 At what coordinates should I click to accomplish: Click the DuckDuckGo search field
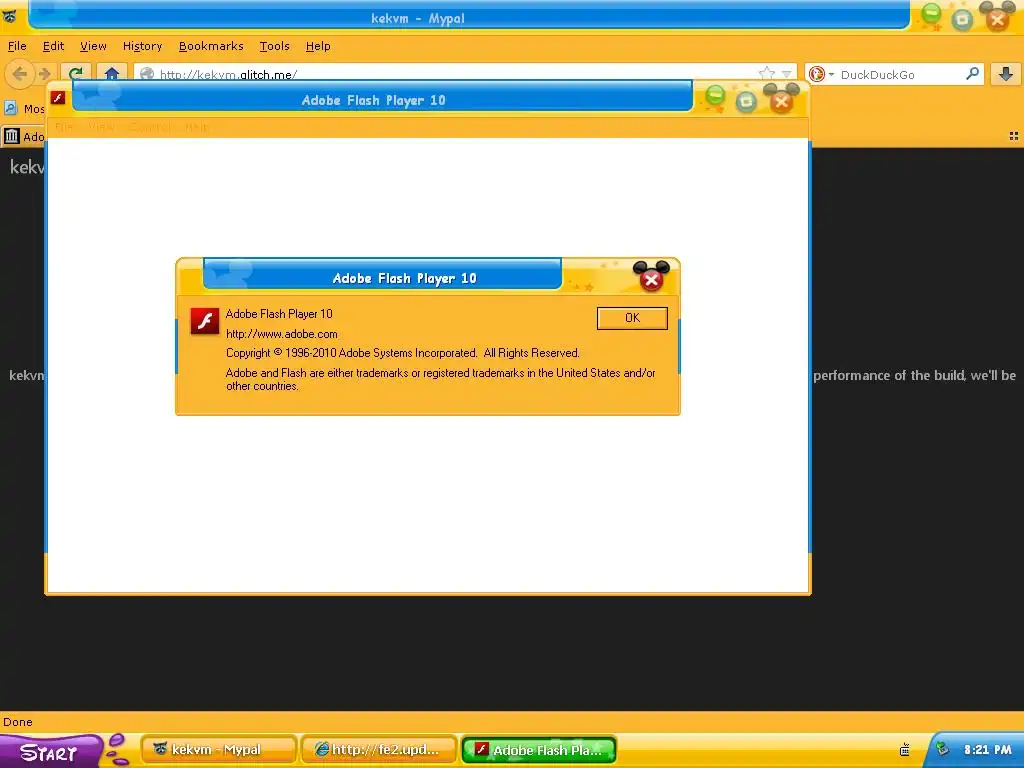click(900, 74)
